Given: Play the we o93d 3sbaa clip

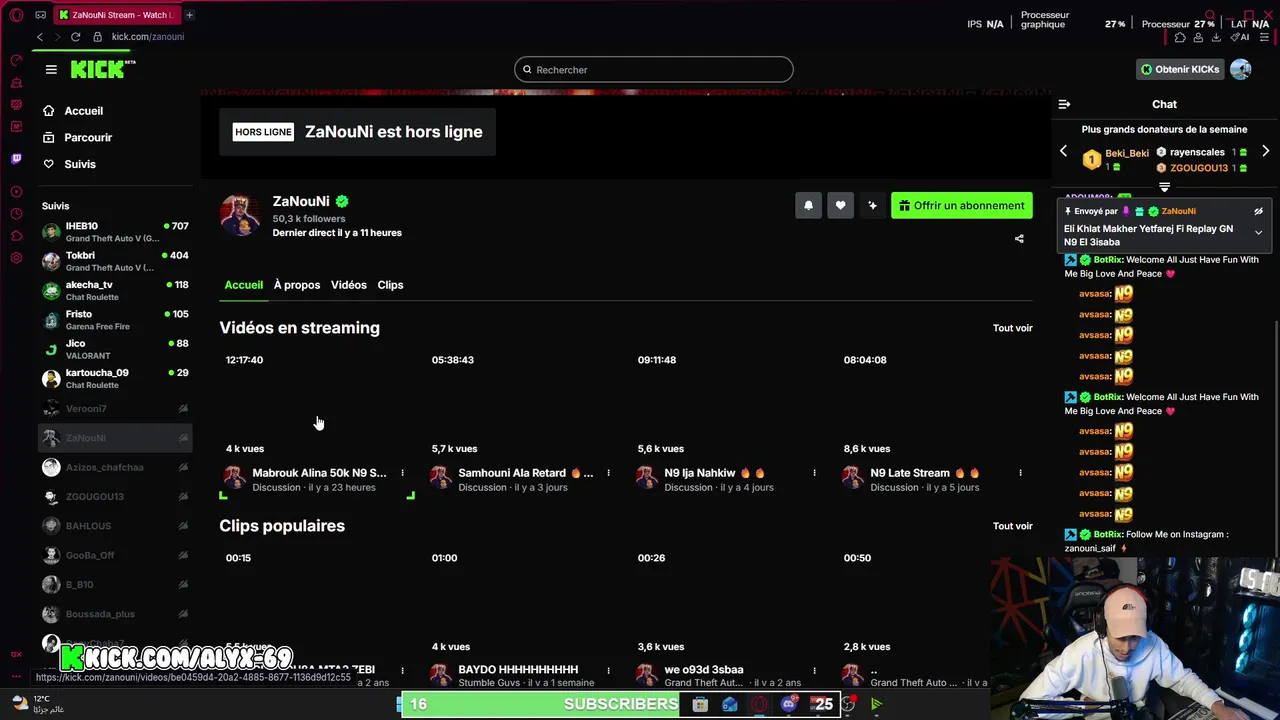Looking at the screenshot, I should click(730, 602).
